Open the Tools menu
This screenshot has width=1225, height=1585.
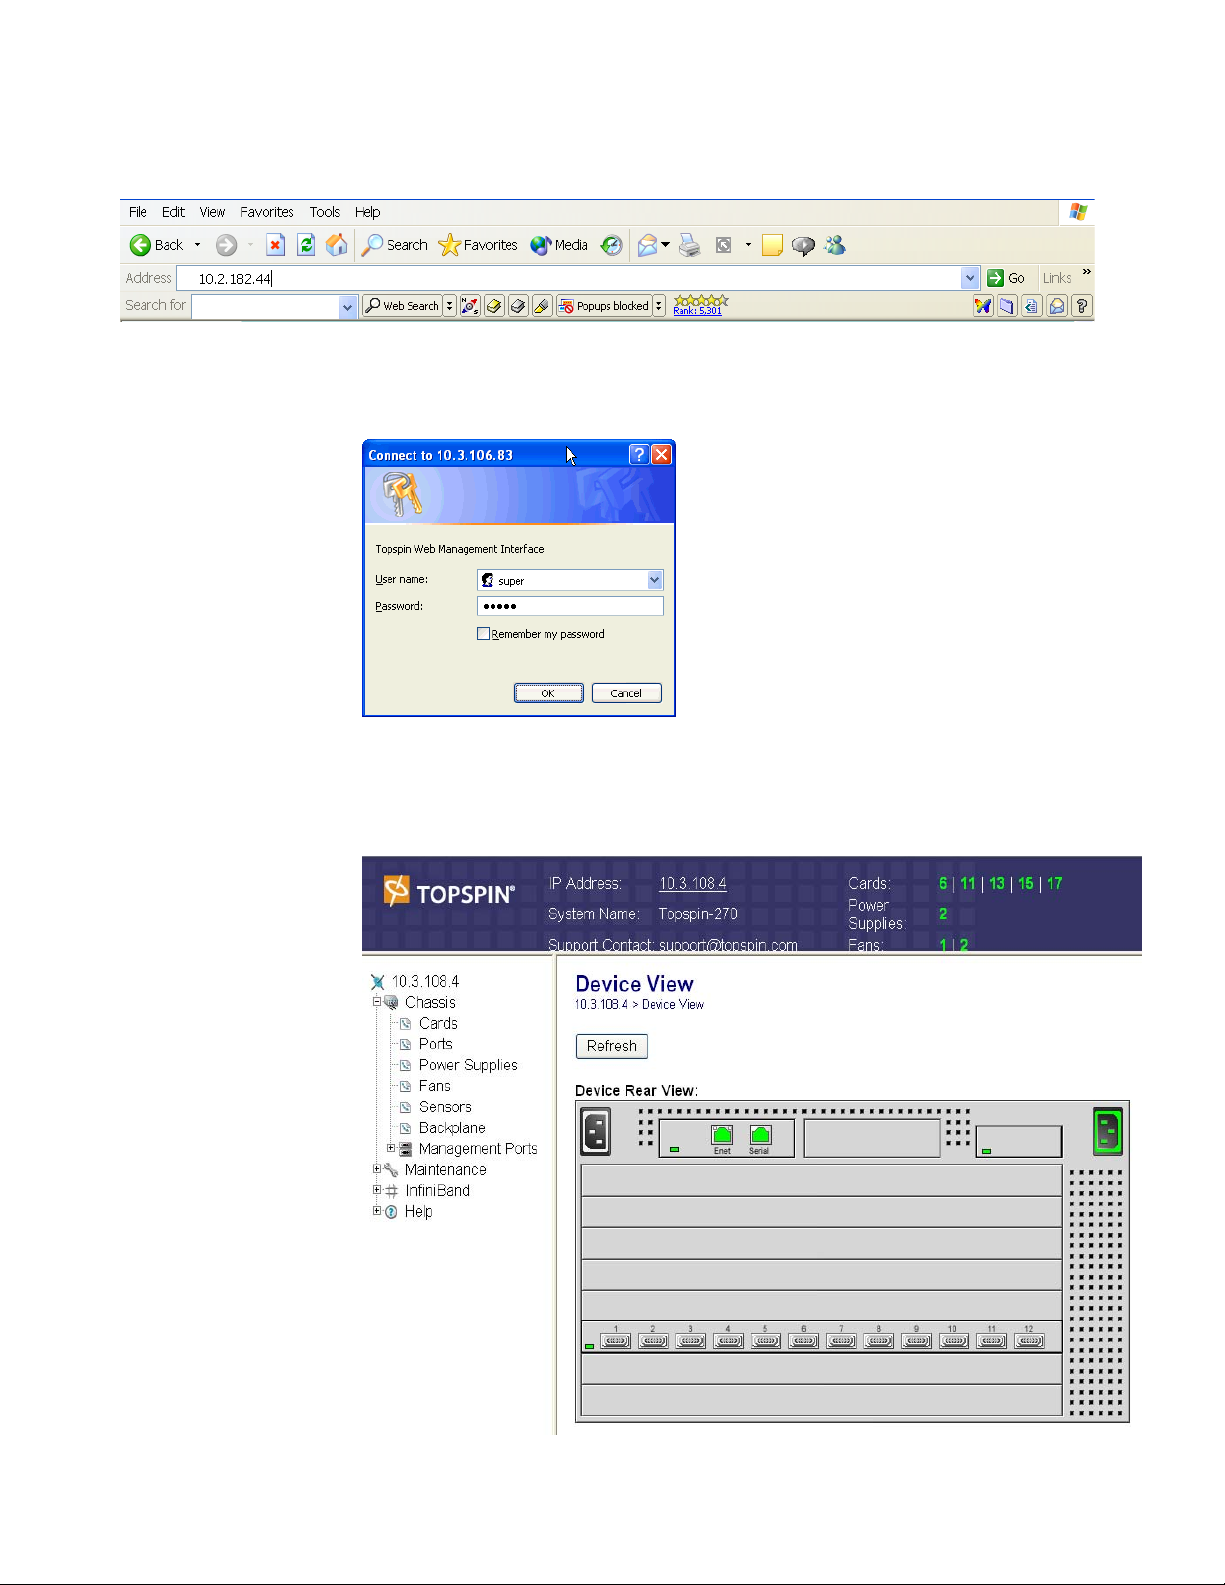(325, 212)
